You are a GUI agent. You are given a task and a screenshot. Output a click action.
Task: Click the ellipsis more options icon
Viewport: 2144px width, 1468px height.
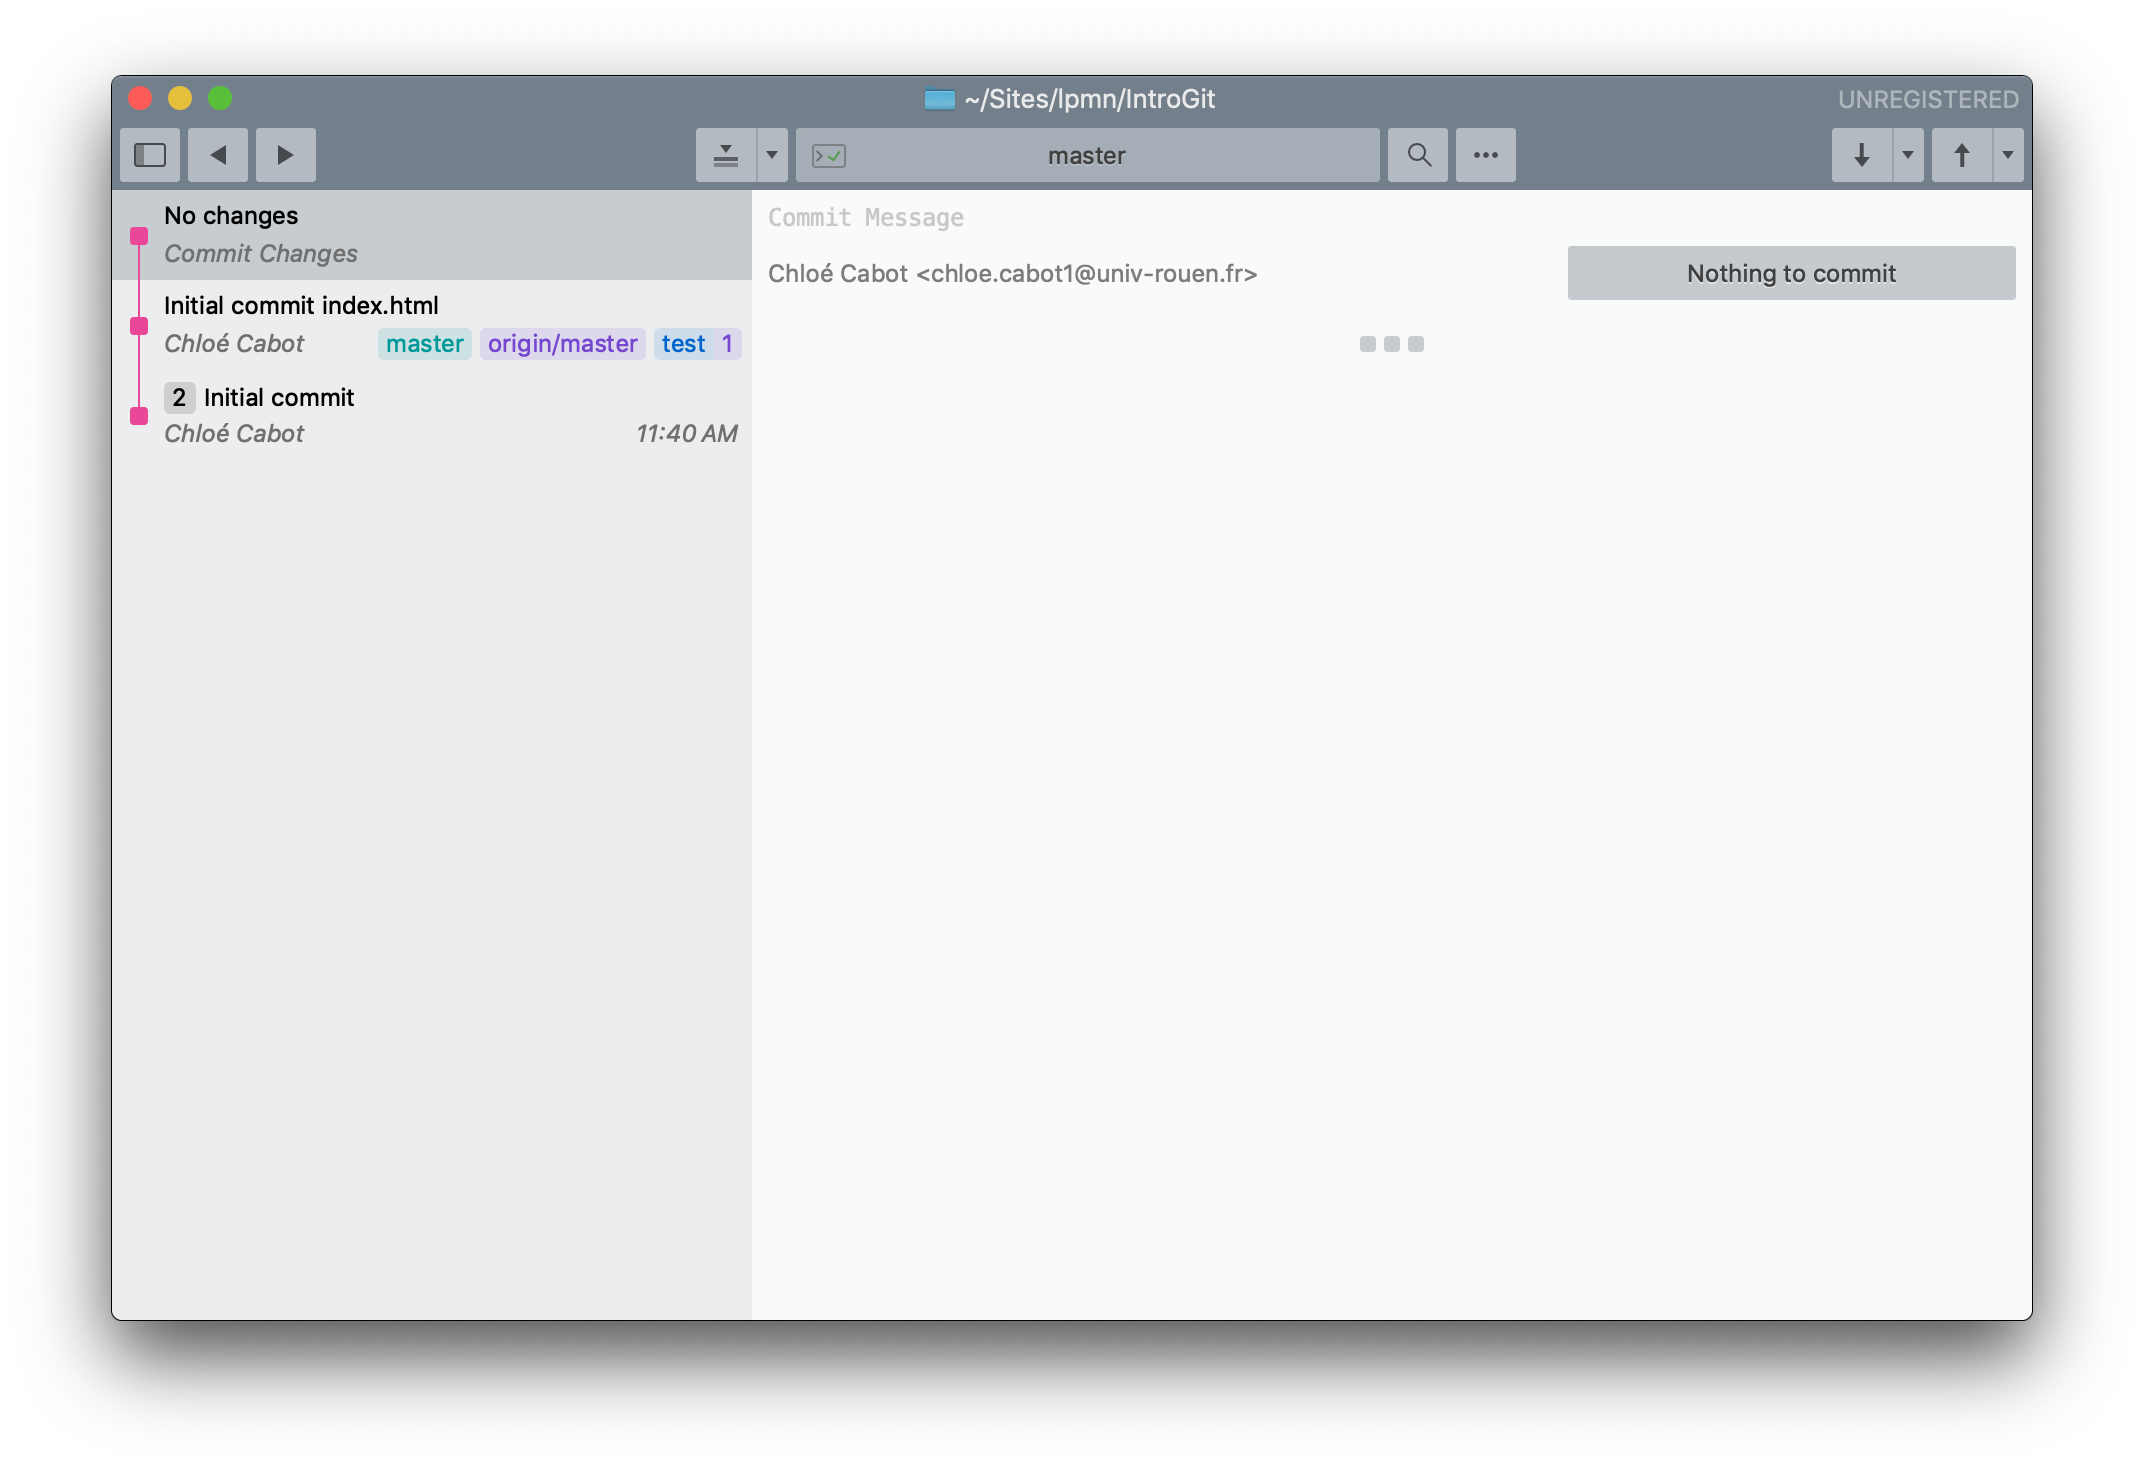[x=1484, y=155]
